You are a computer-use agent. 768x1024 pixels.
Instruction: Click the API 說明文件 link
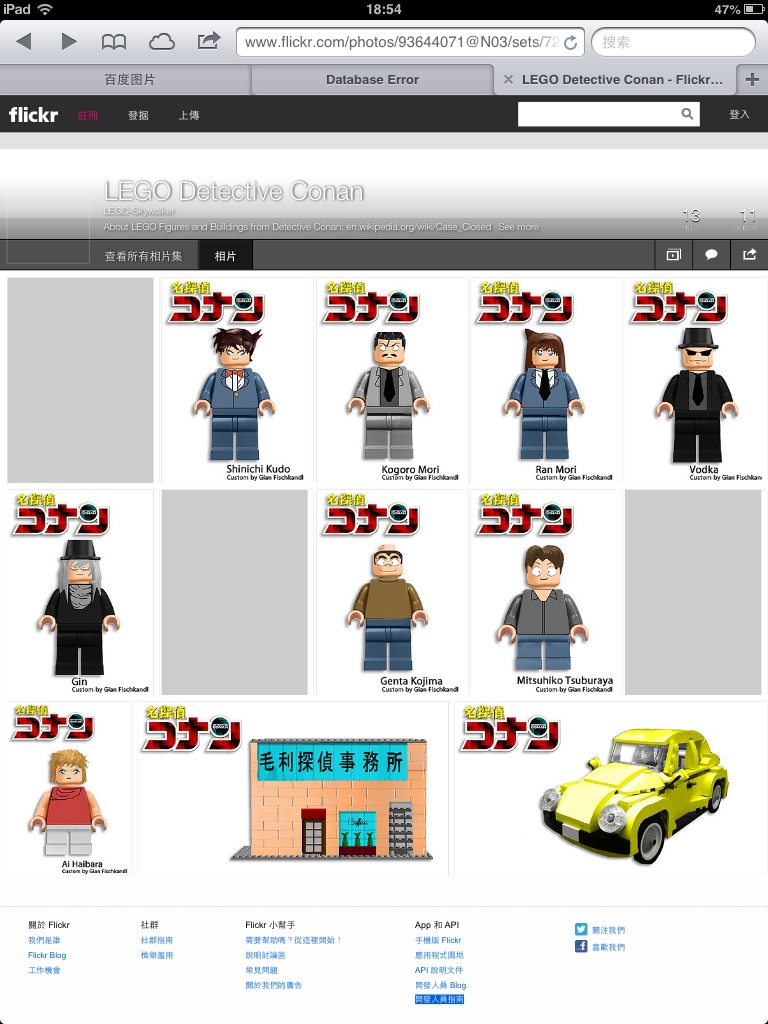[x=439, y=970]
